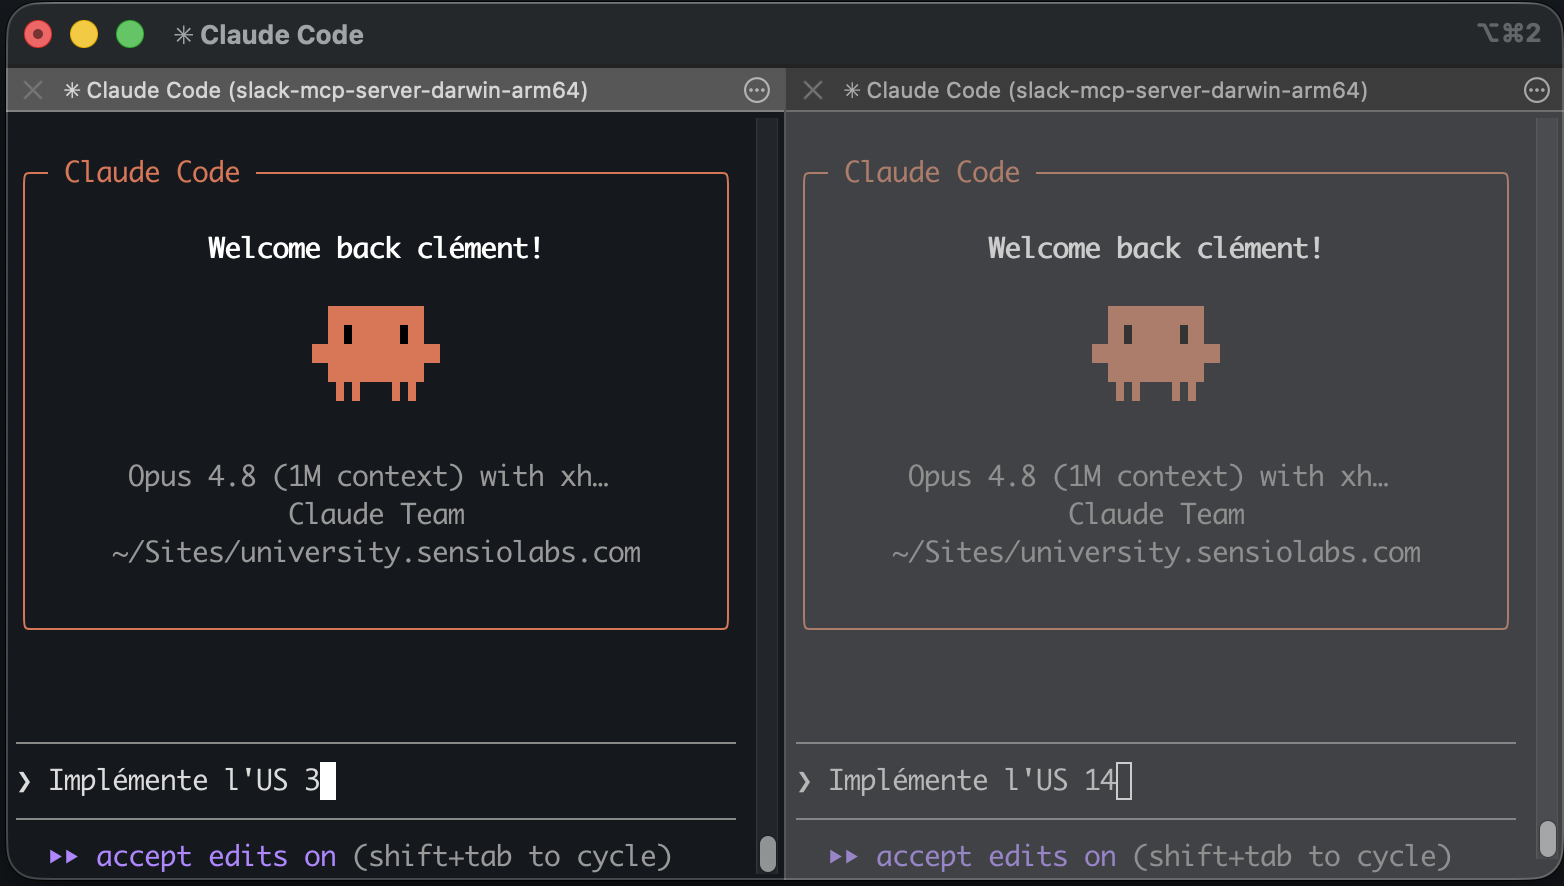Click "Welcome back clément!" in the right pane
1564x886 pixels.
pos(1156,248)
